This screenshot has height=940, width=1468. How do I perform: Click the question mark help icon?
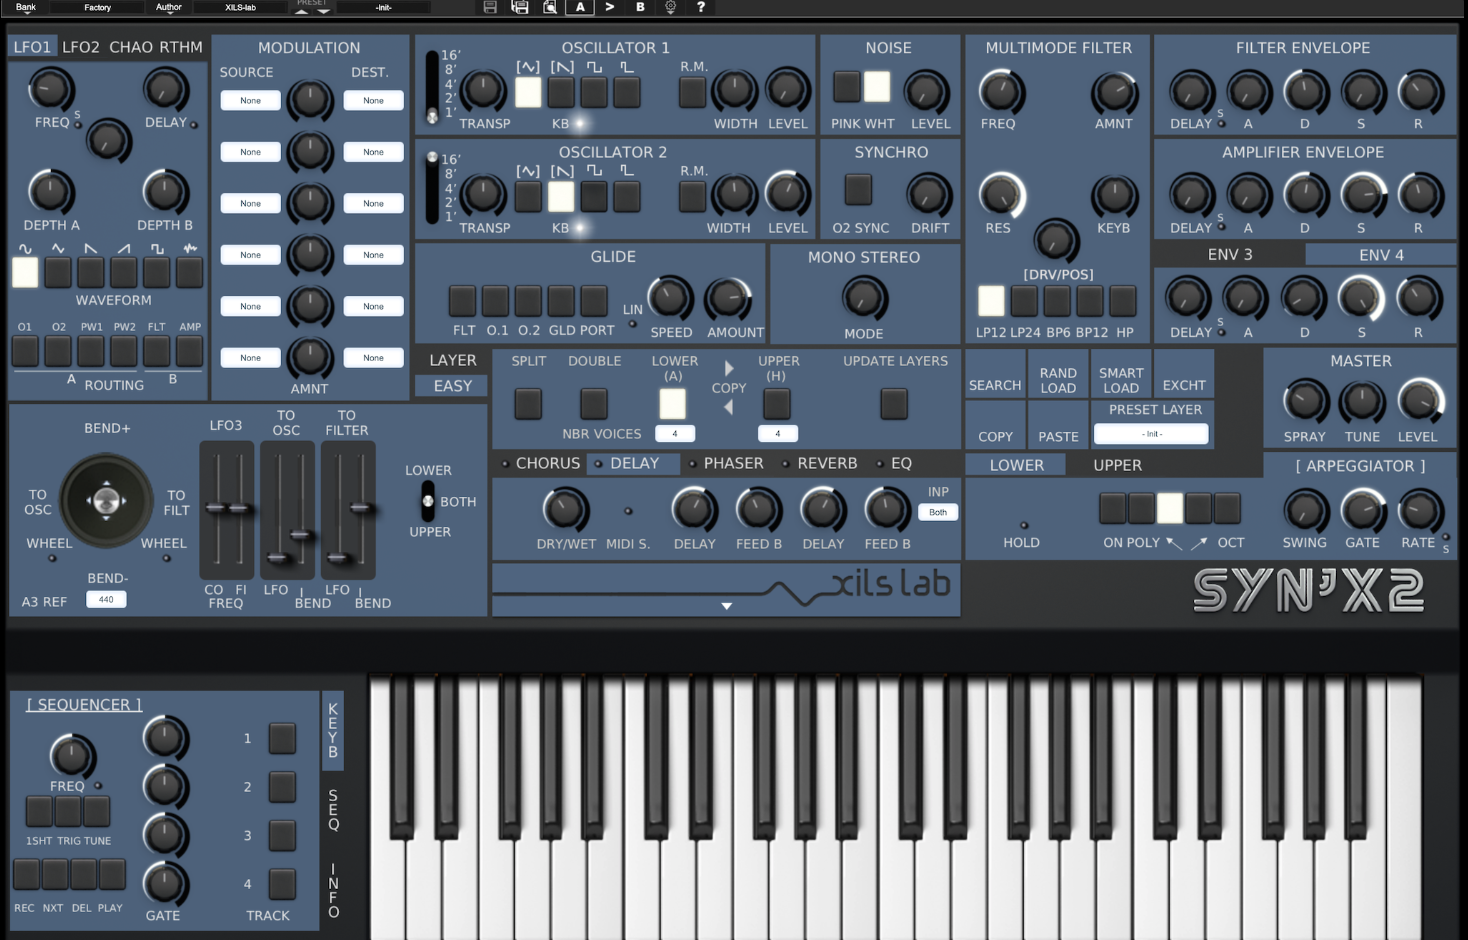[701, 7]
